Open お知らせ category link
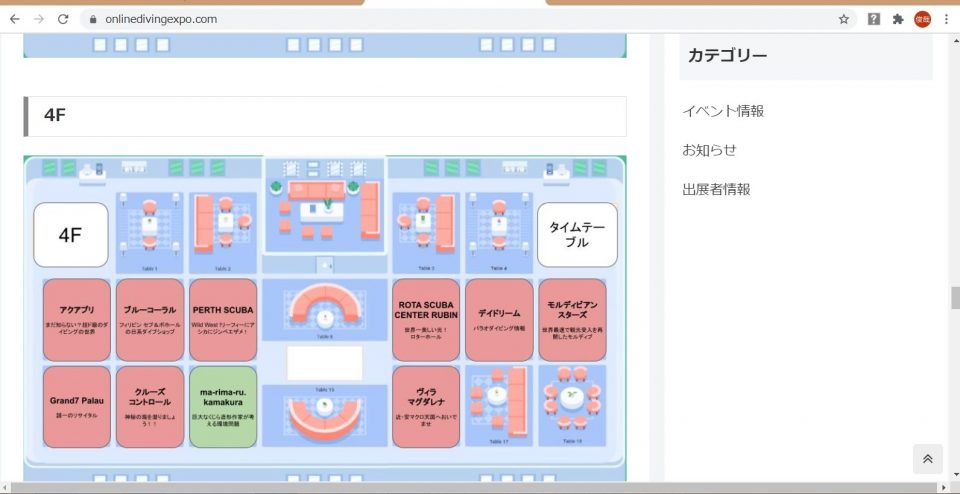The height and width of the screenshot is (494, 960). [709, 150]
